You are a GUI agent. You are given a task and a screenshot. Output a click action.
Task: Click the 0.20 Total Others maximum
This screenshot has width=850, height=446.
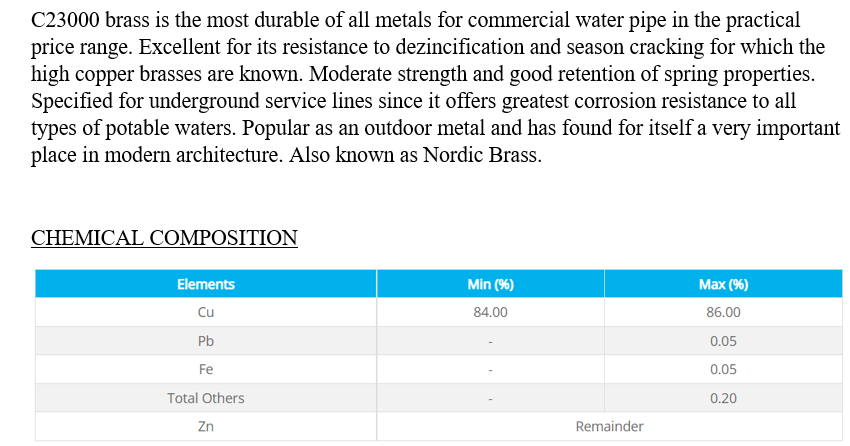click(723, 398)
